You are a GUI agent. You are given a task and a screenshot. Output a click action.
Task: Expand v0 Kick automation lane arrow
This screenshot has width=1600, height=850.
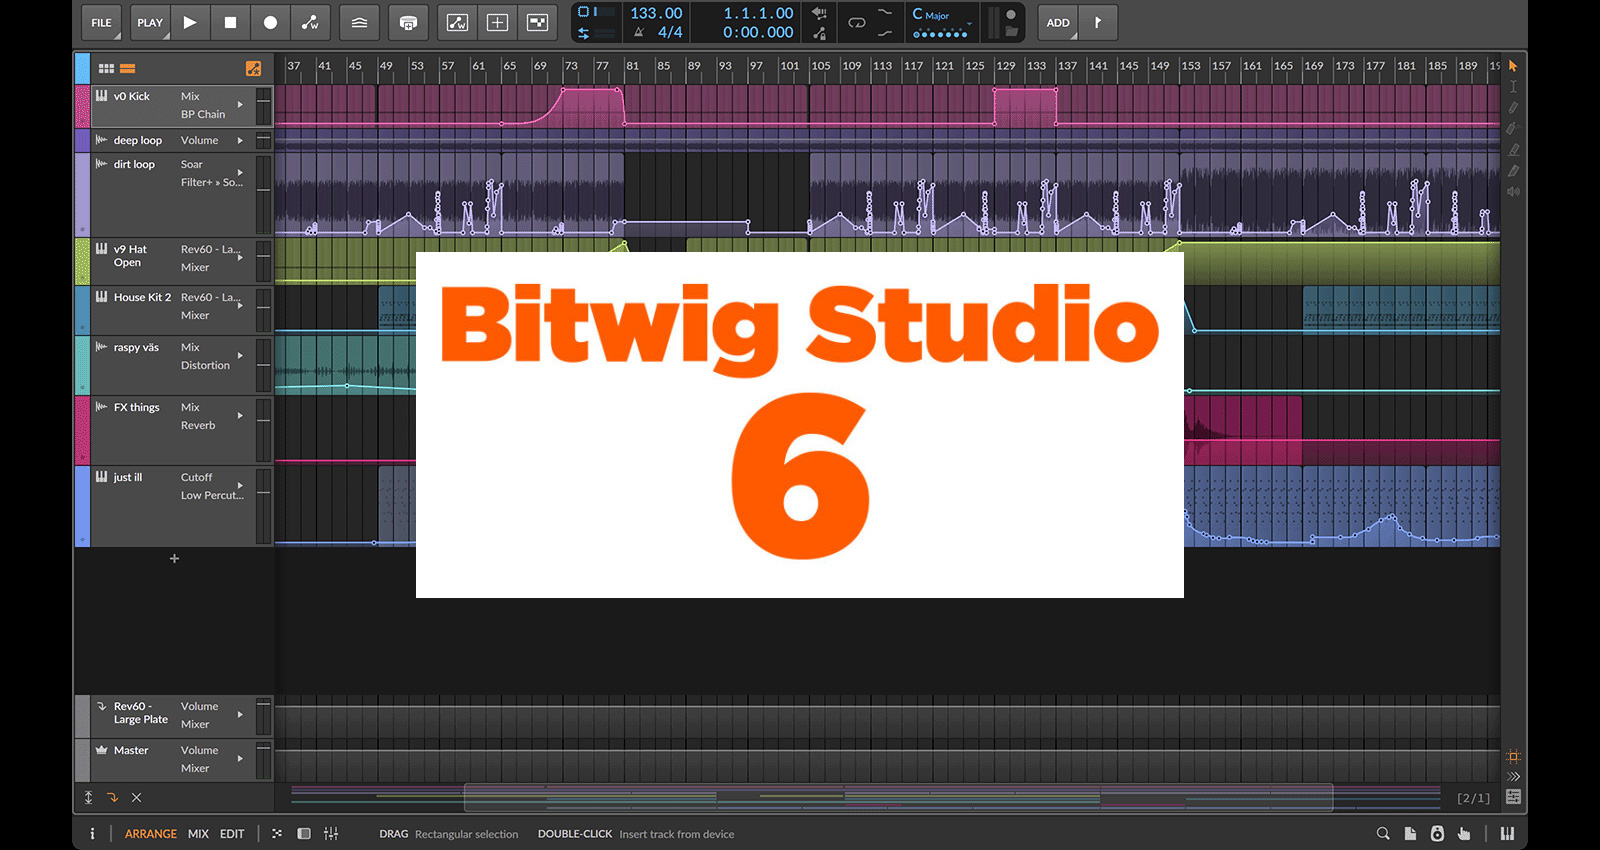point(240,104)
